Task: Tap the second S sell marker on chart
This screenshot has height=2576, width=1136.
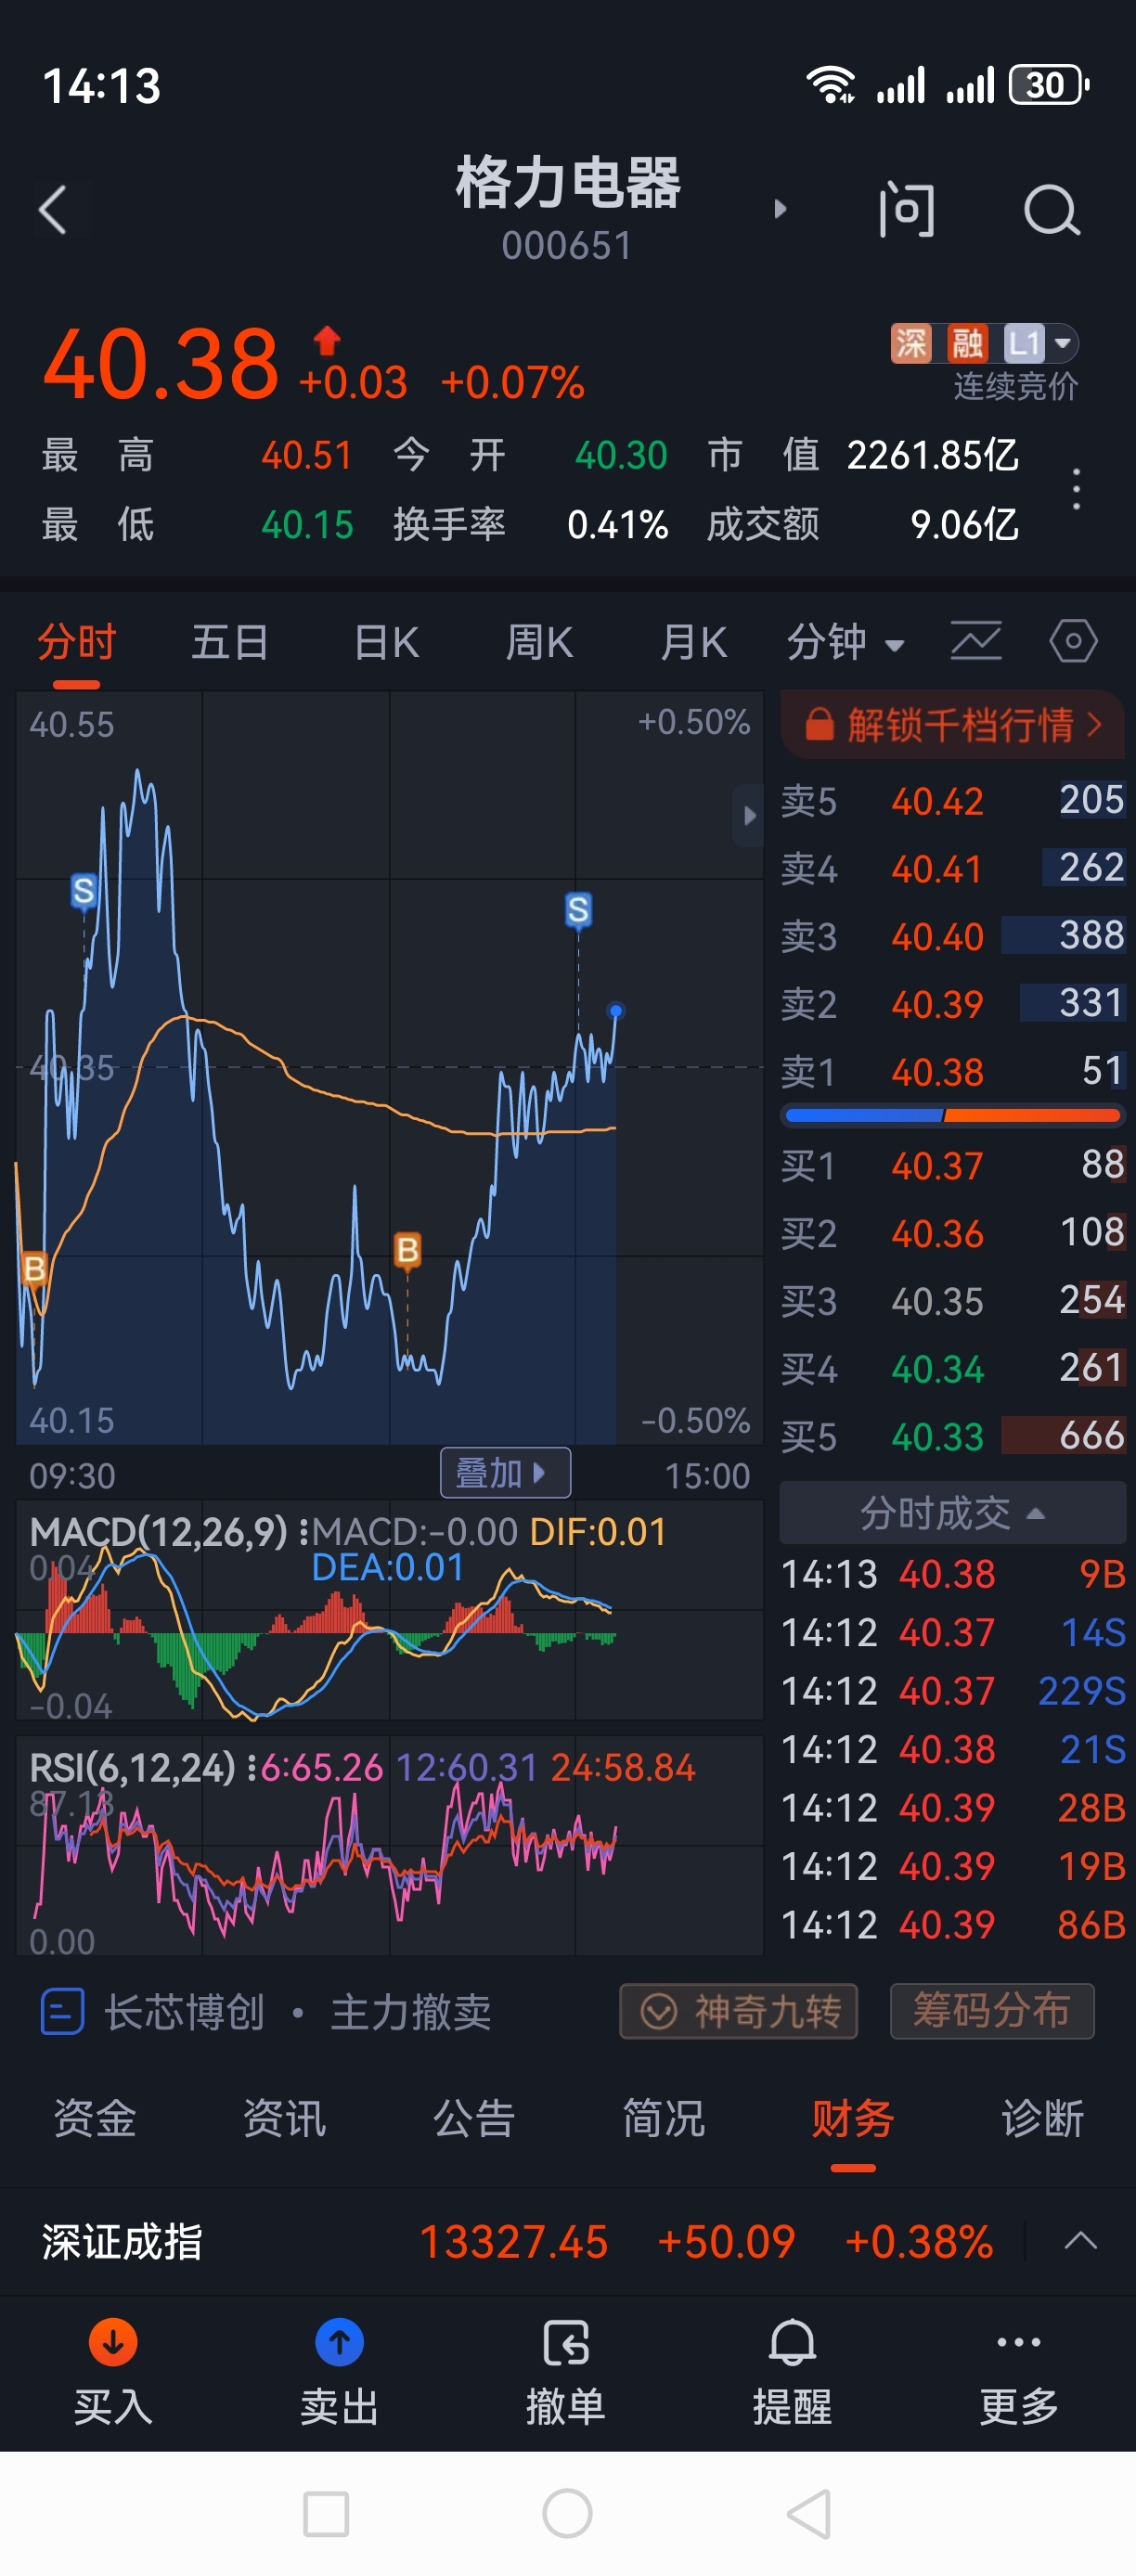Action: coord(578,910)
